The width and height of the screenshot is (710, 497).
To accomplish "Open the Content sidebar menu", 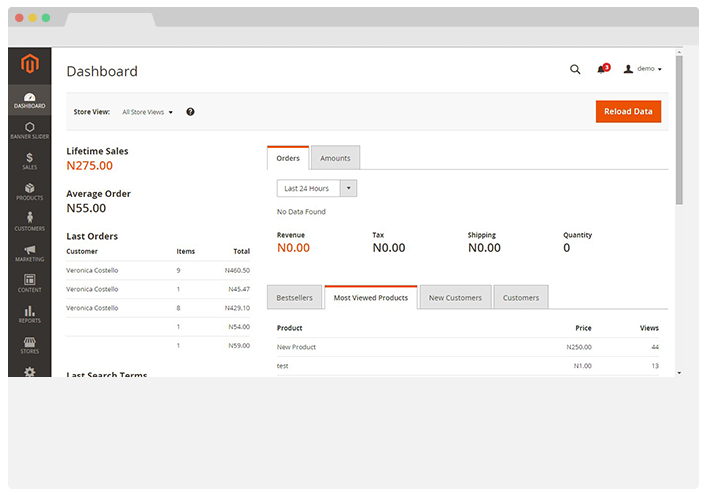I will click(29, 284).
